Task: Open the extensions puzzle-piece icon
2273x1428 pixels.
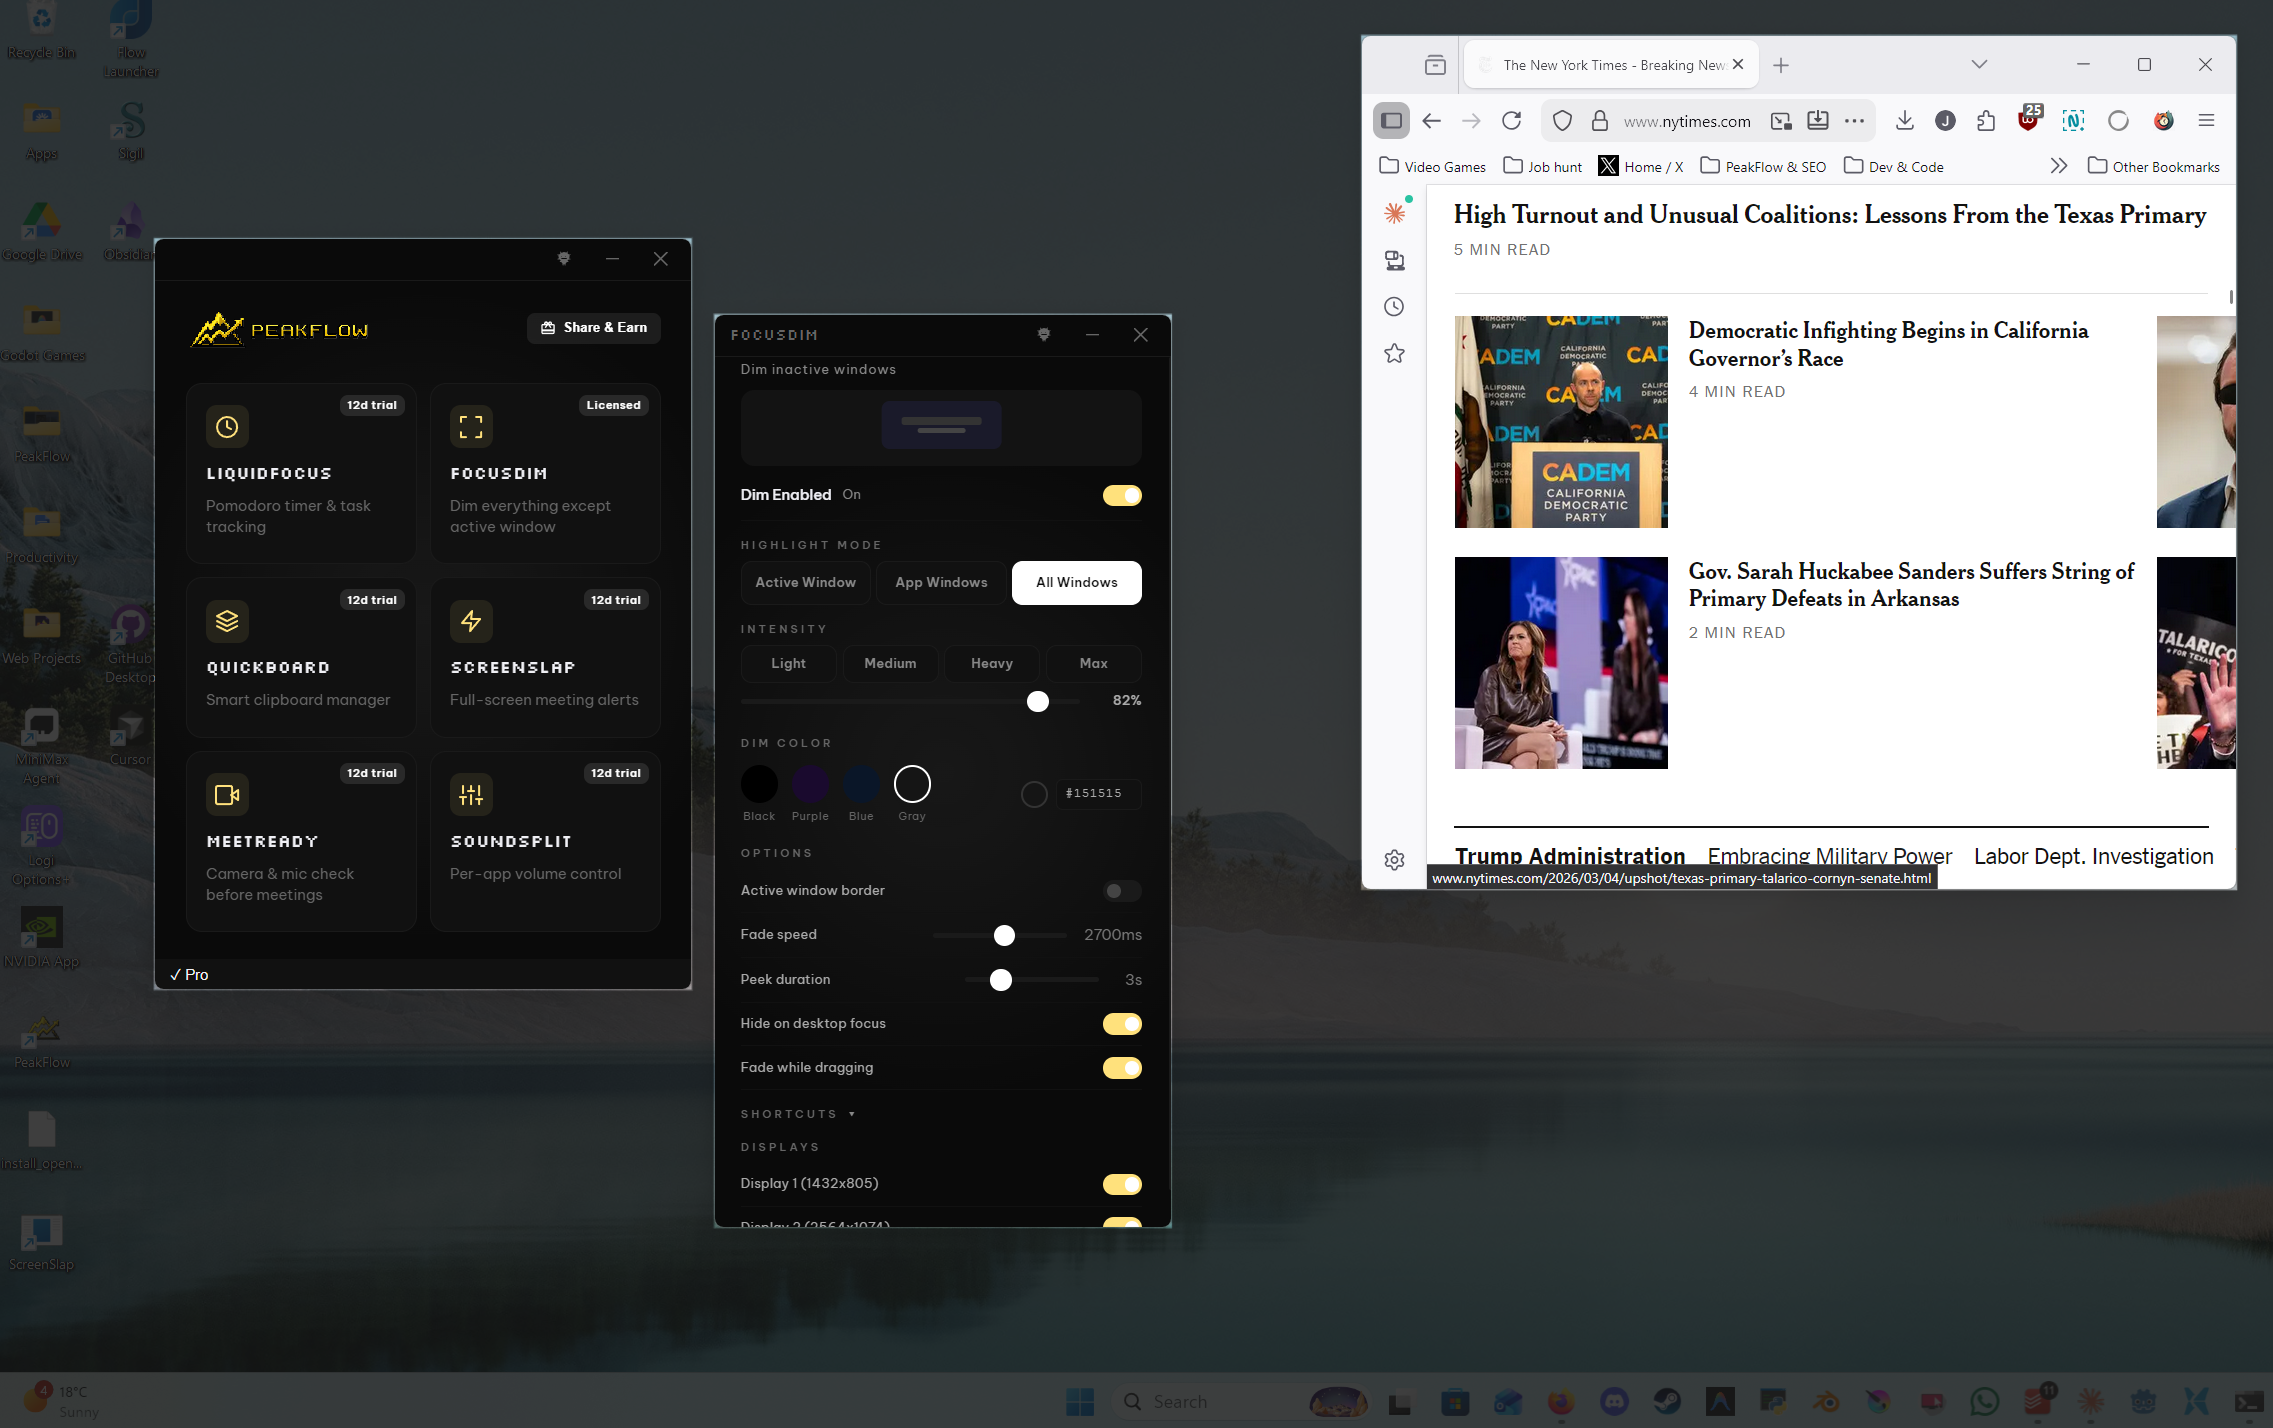Action: (x=1985, y=120)
